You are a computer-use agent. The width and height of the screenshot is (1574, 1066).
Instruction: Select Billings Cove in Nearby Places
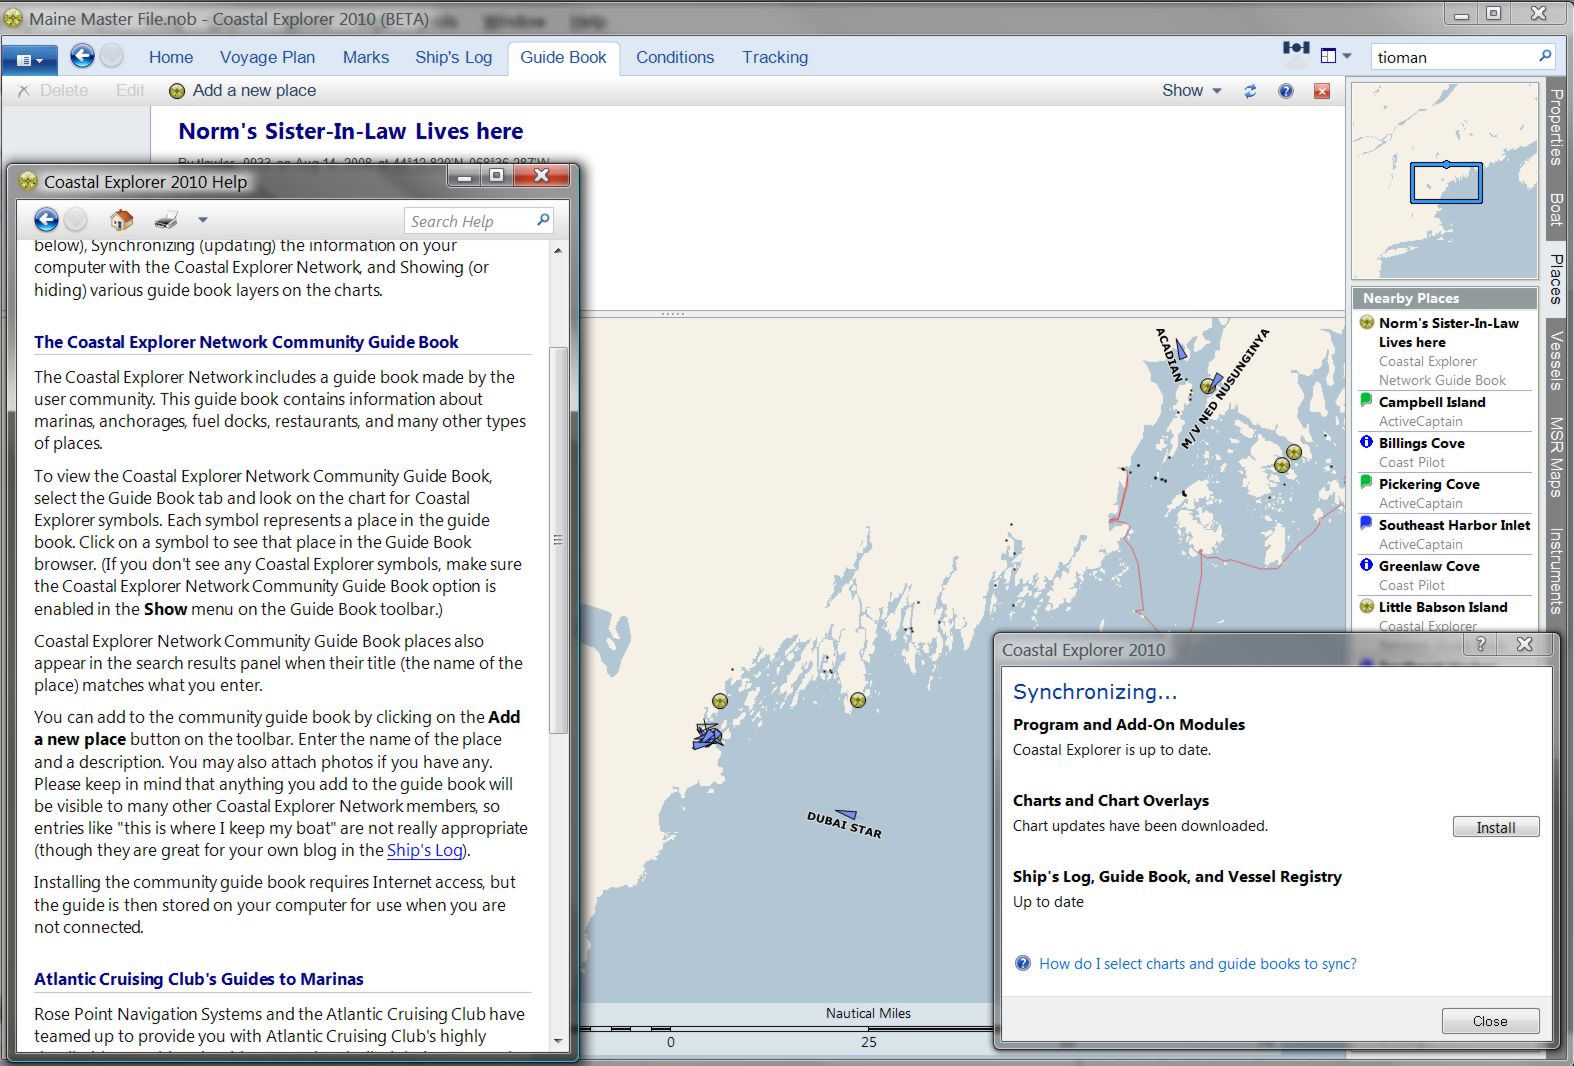(1445, 452)
